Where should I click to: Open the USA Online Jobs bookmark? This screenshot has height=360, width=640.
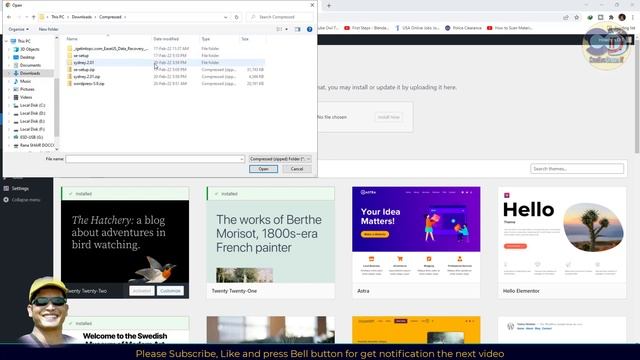[x=417, y=28]
